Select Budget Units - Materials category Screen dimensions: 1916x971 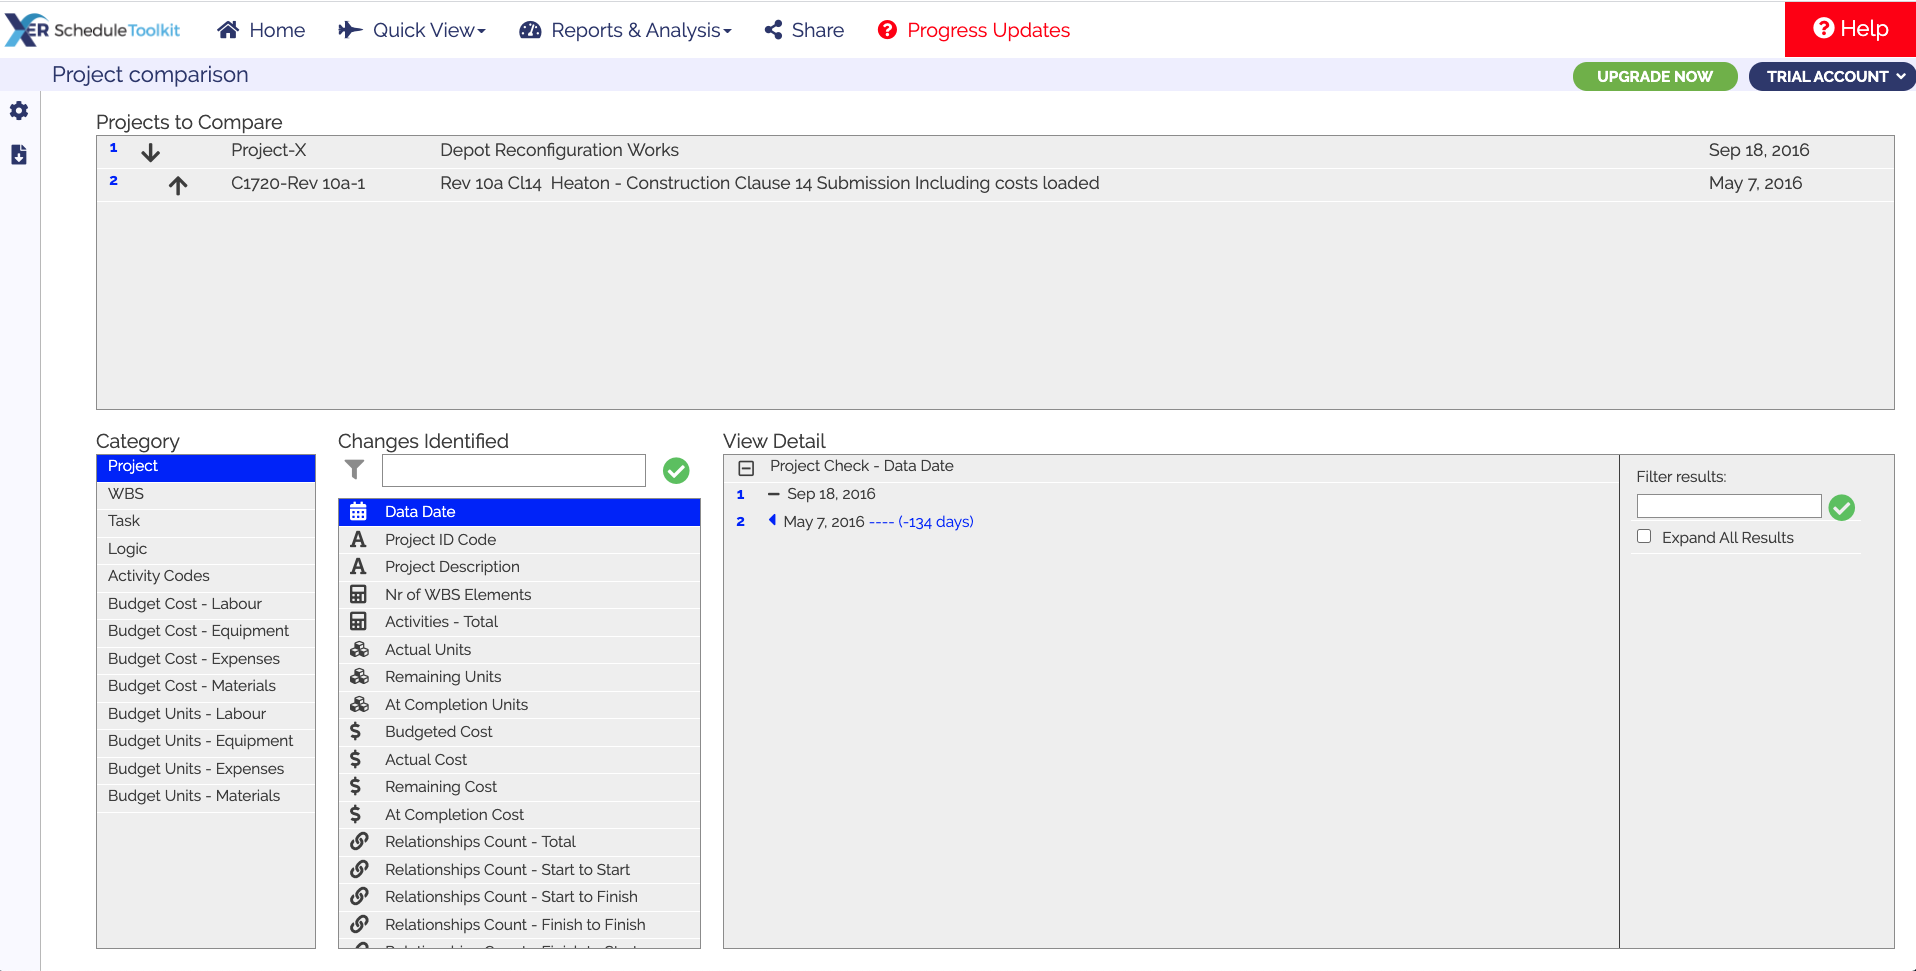206,796
